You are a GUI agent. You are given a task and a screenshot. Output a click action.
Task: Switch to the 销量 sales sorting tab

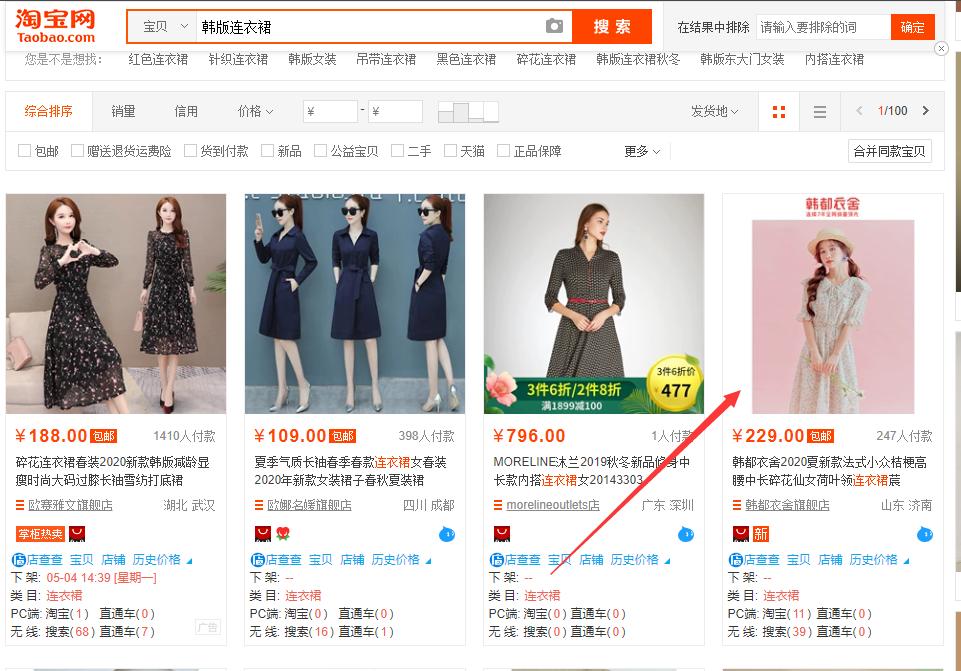(x=122, y=111)
